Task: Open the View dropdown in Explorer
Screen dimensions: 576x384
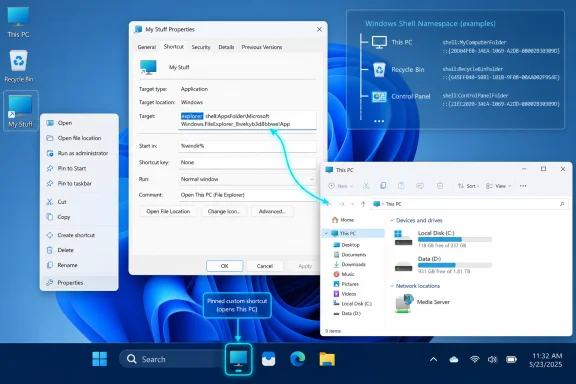Action: 498,186
